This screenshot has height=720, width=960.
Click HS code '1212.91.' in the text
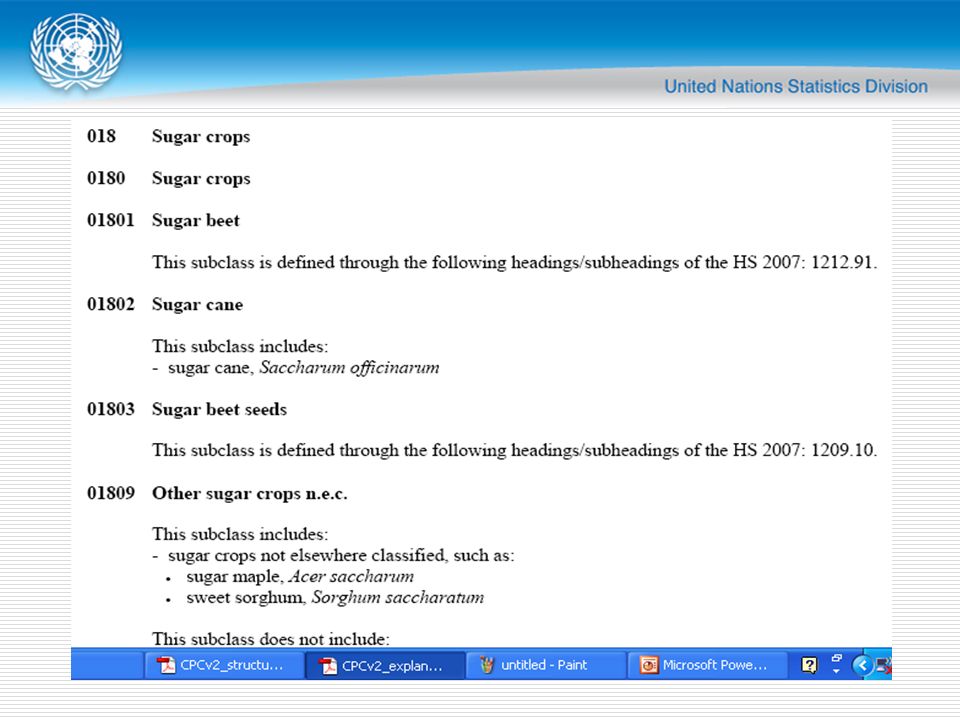[844, 263]
